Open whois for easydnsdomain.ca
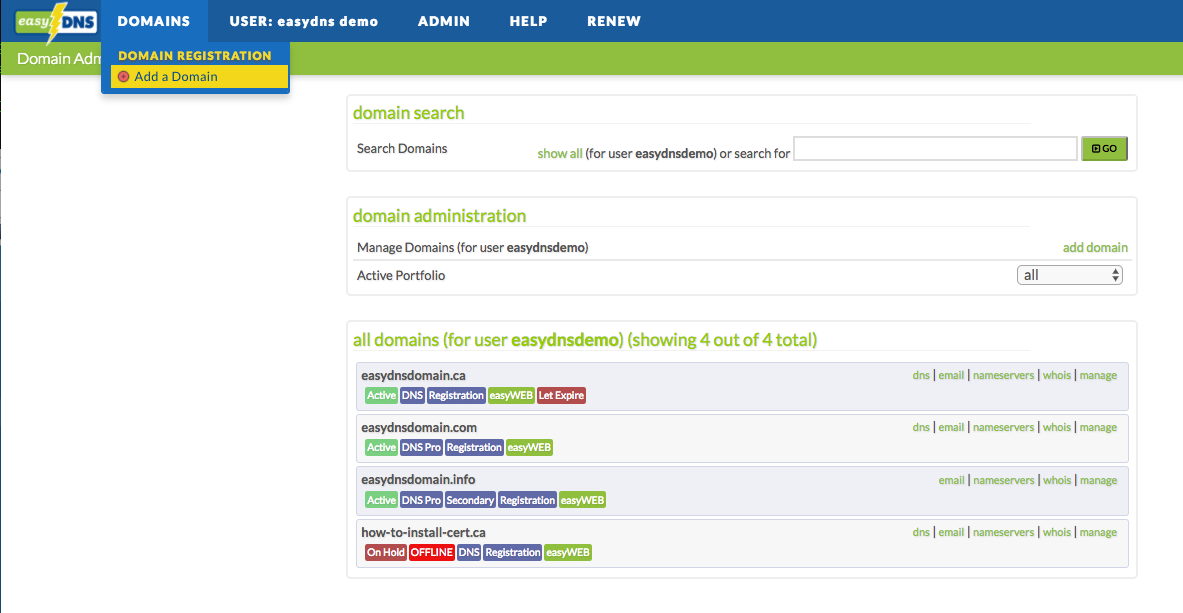Screen dimensions: 1183x613 (1056, 375)
